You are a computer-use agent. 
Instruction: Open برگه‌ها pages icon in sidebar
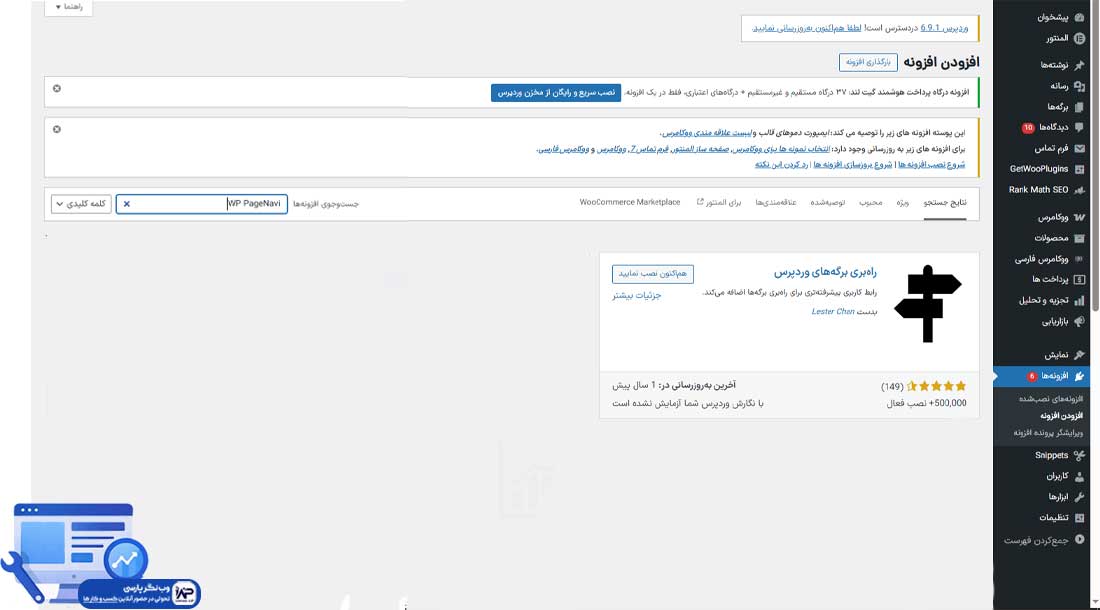pyautogui.click(x=1079, y=107)
